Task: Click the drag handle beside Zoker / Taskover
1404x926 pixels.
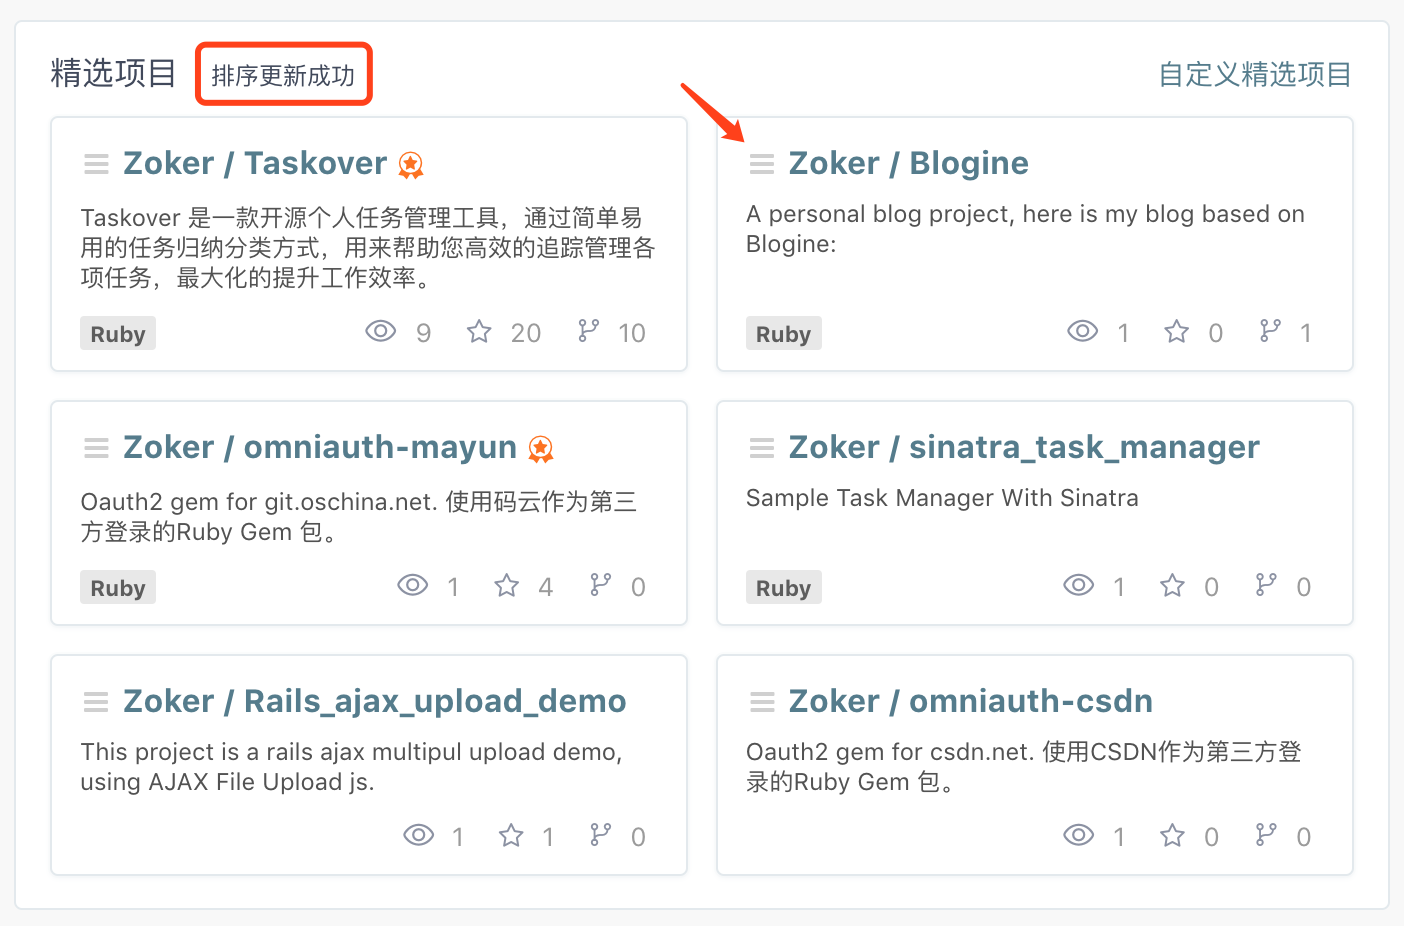Action: tap(96, 164)
